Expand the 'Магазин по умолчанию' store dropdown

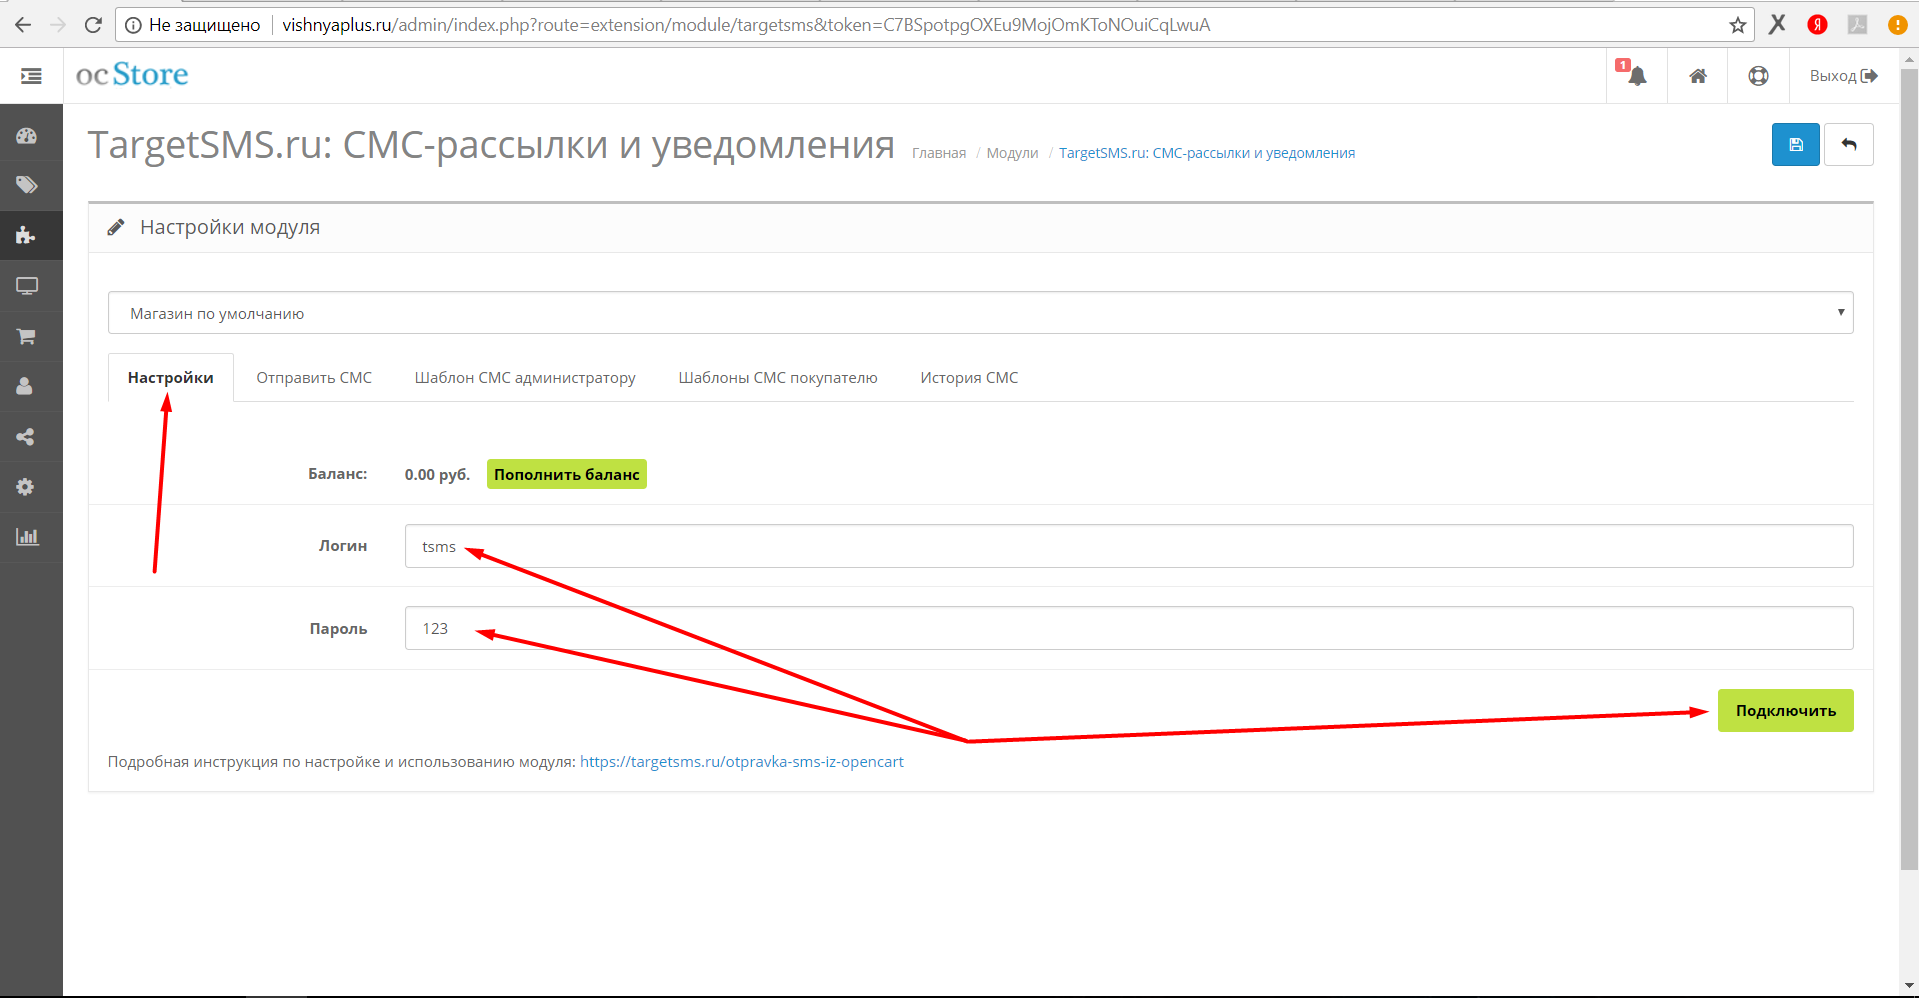click(x=980, y=313)
